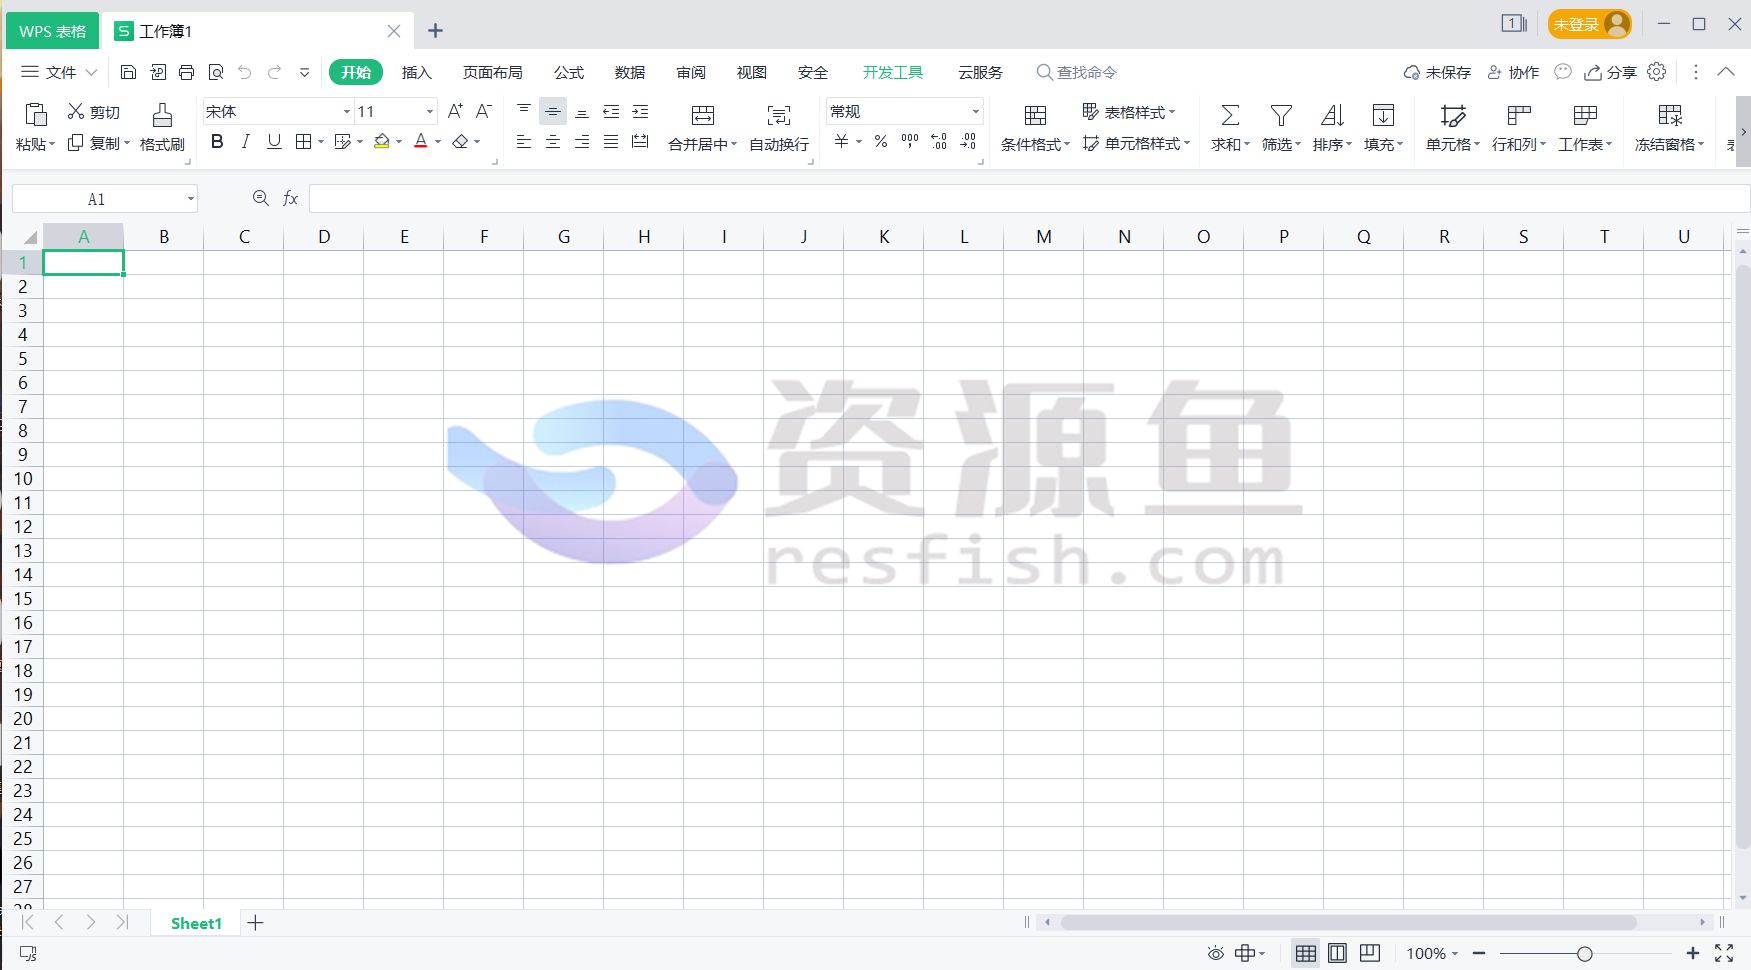The image size is (1751, 970).
Task: Switch to page break preview view
Action: (1369, 953)
